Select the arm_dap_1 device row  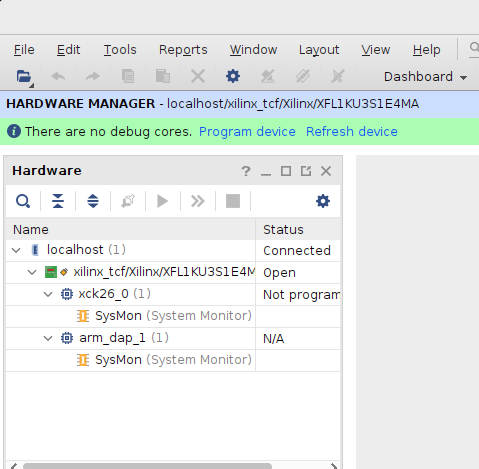click(173, 338)
